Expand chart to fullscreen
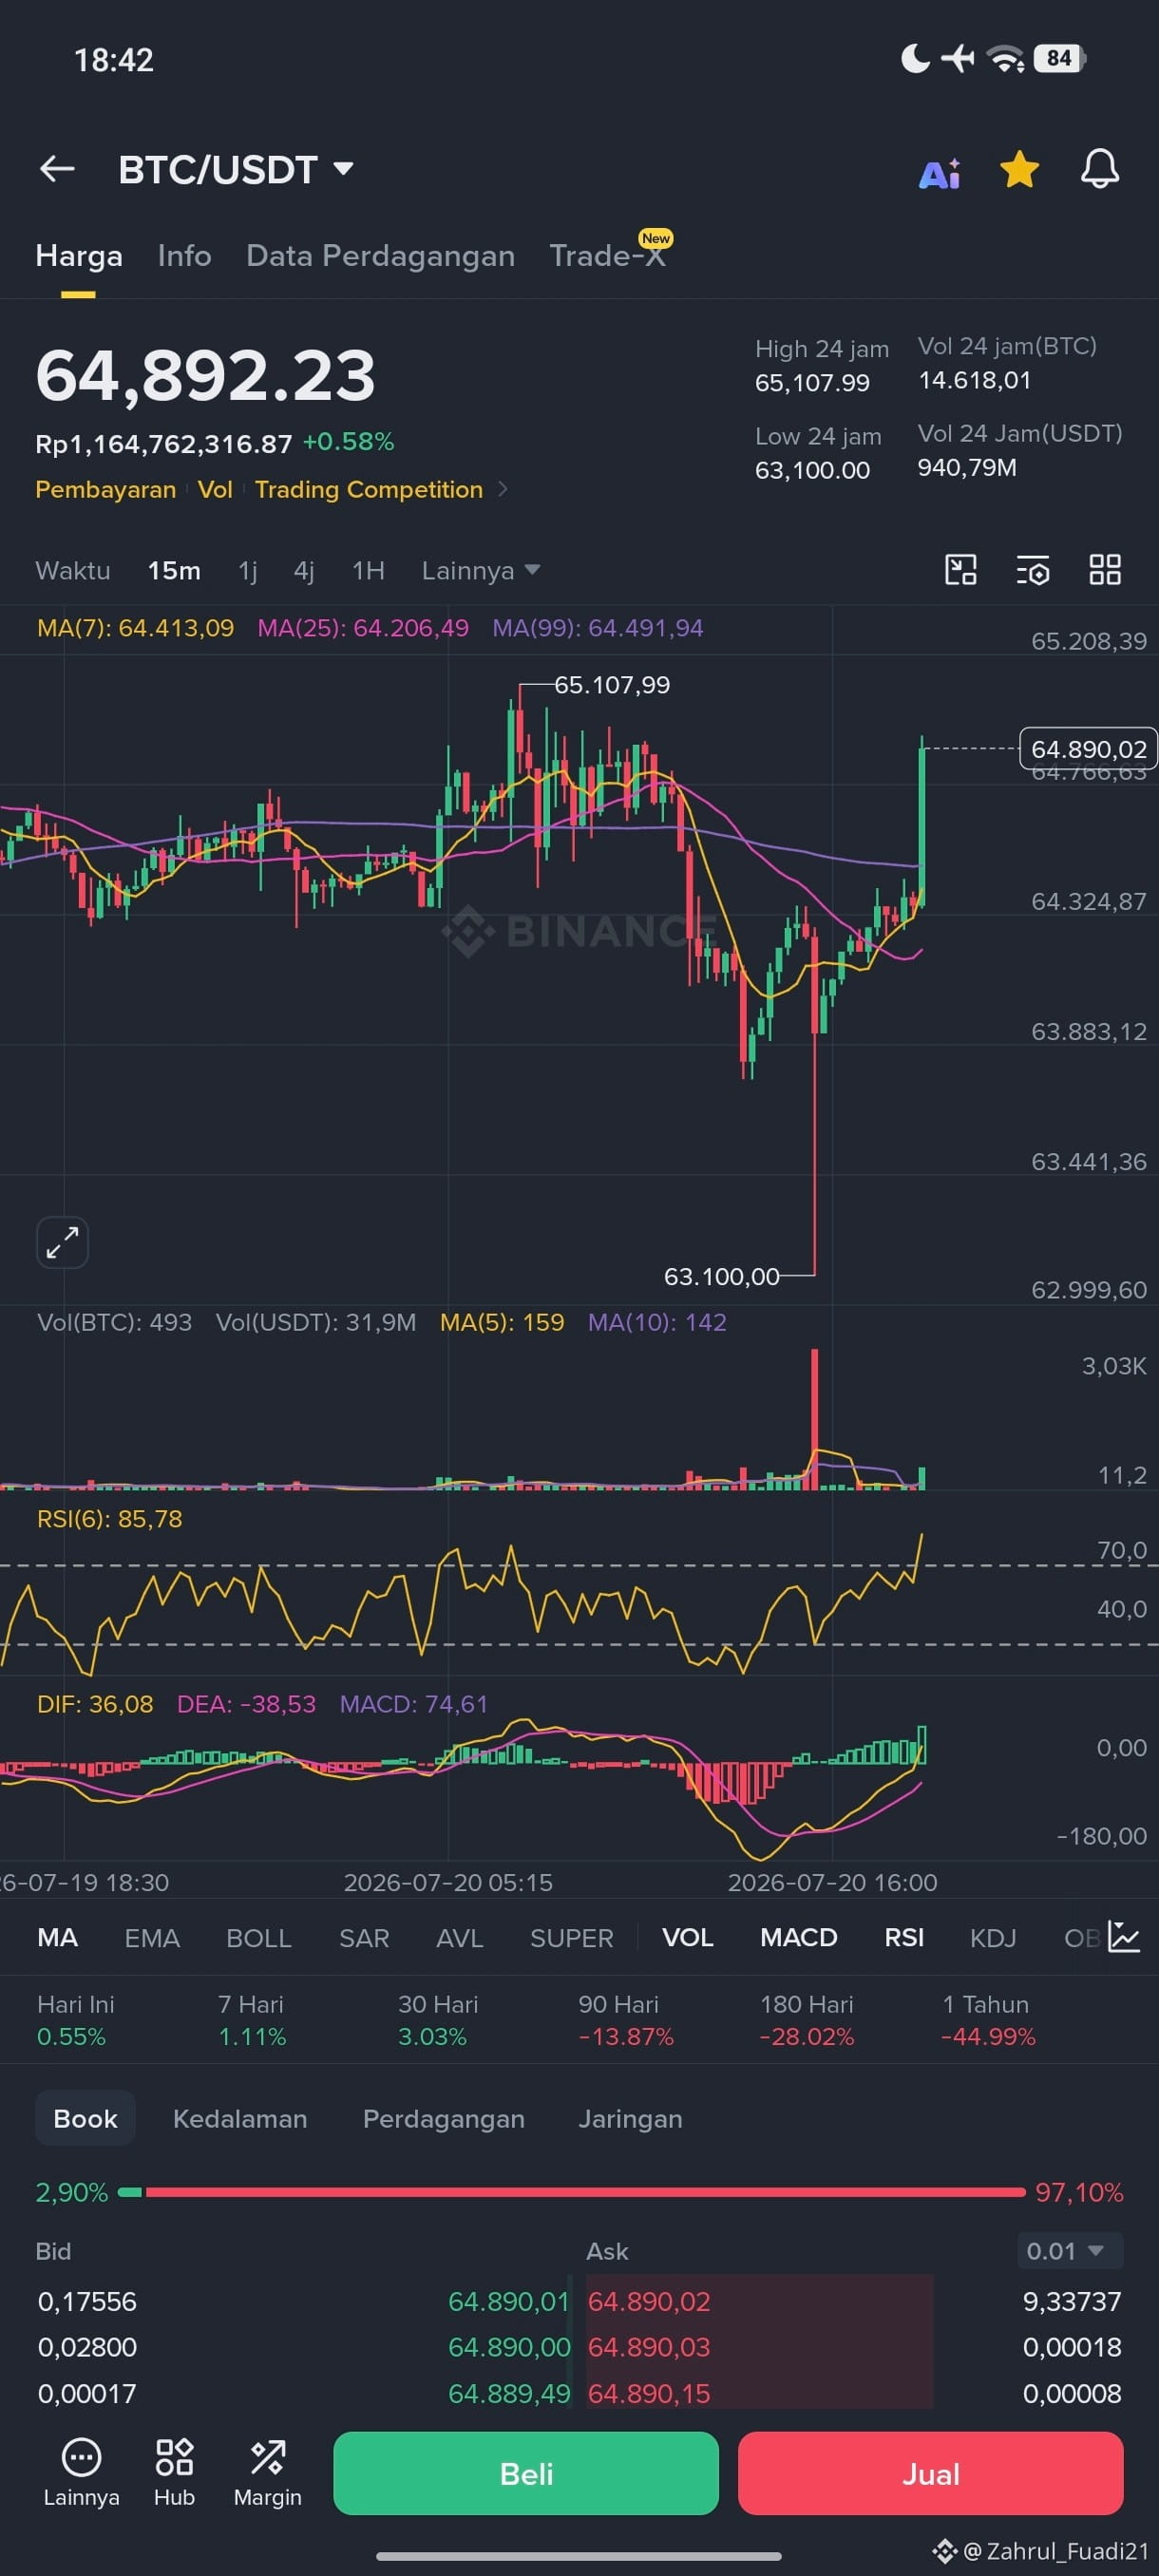1159x2576 pixels. [x=62, y=1242]
